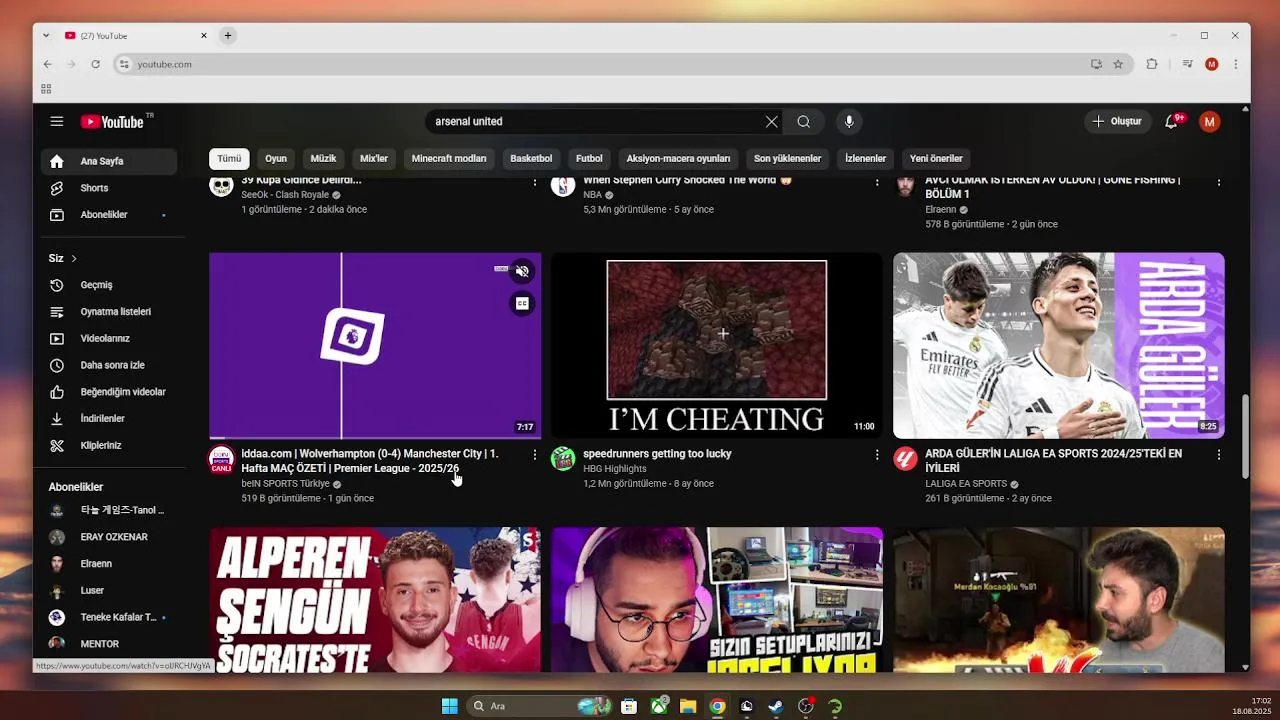
Task: Select the Mix'ler filter chip
Action: 374,158
